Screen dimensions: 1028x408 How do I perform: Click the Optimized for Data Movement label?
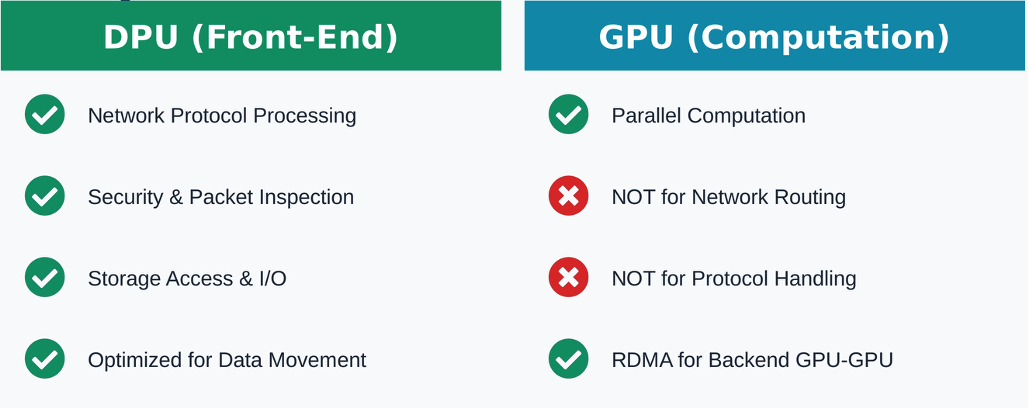[227, 360]
